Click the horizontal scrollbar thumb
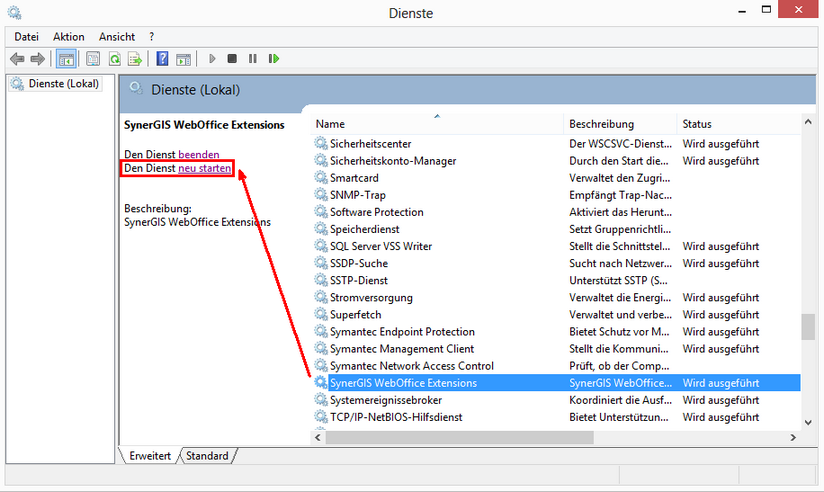This screenshot has width=824, height=492. pyautogui.click(x=459, y=437)
